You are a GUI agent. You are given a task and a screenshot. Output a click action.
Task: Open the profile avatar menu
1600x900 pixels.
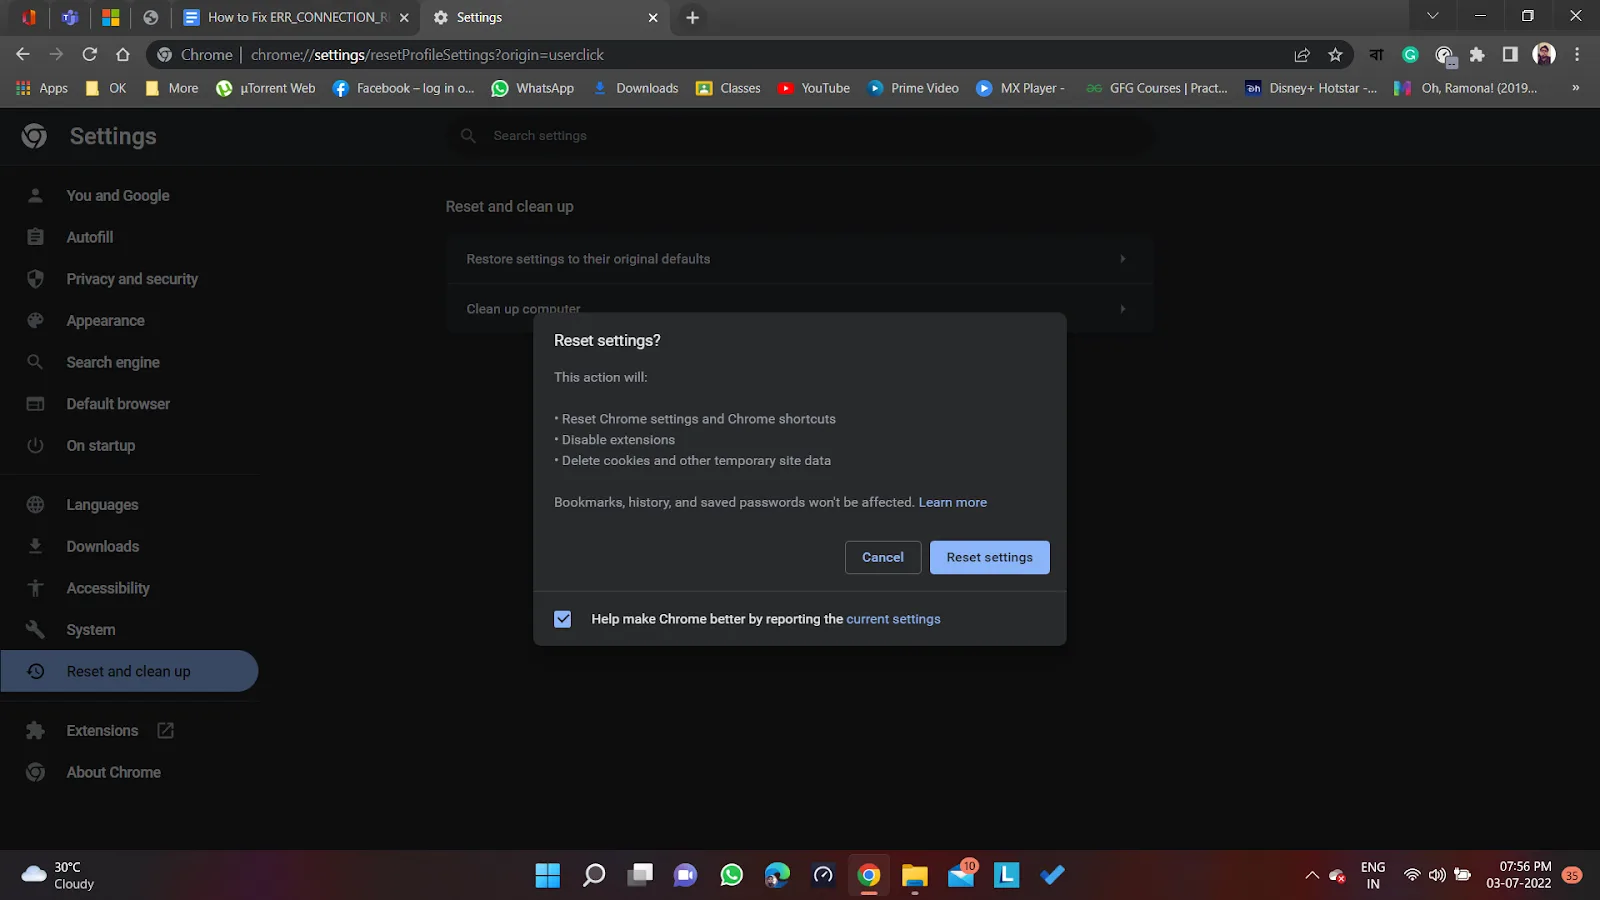click(1544, 55)
